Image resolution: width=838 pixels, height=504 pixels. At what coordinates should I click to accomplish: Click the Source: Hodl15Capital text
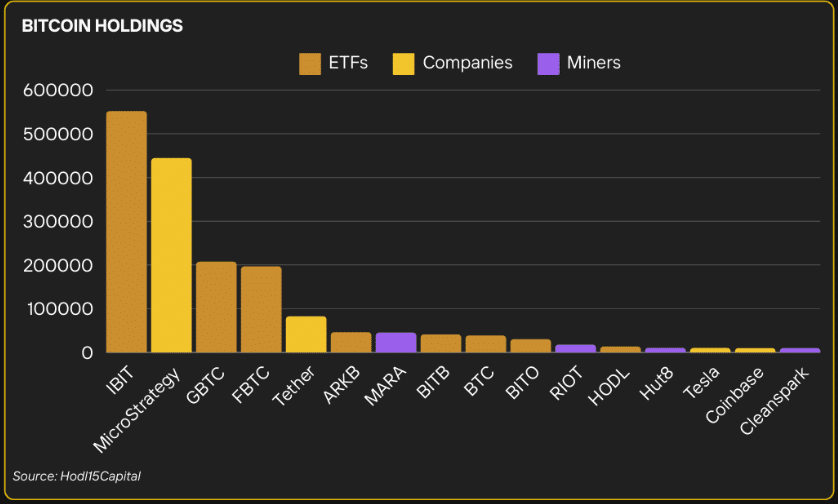click(76, 476)
